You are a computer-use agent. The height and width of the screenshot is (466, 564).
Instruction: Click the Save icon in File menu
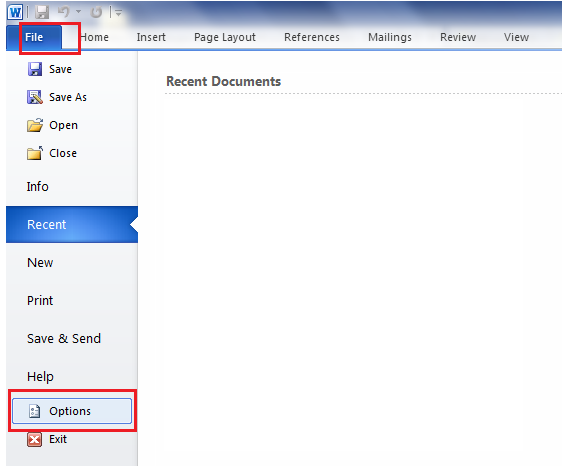[35, 69]
